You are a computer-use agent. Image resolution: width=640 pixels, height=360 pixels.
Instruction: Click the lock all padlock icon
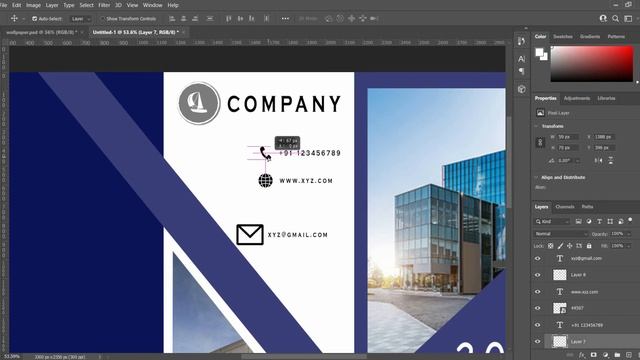click(x=589, y=246)
